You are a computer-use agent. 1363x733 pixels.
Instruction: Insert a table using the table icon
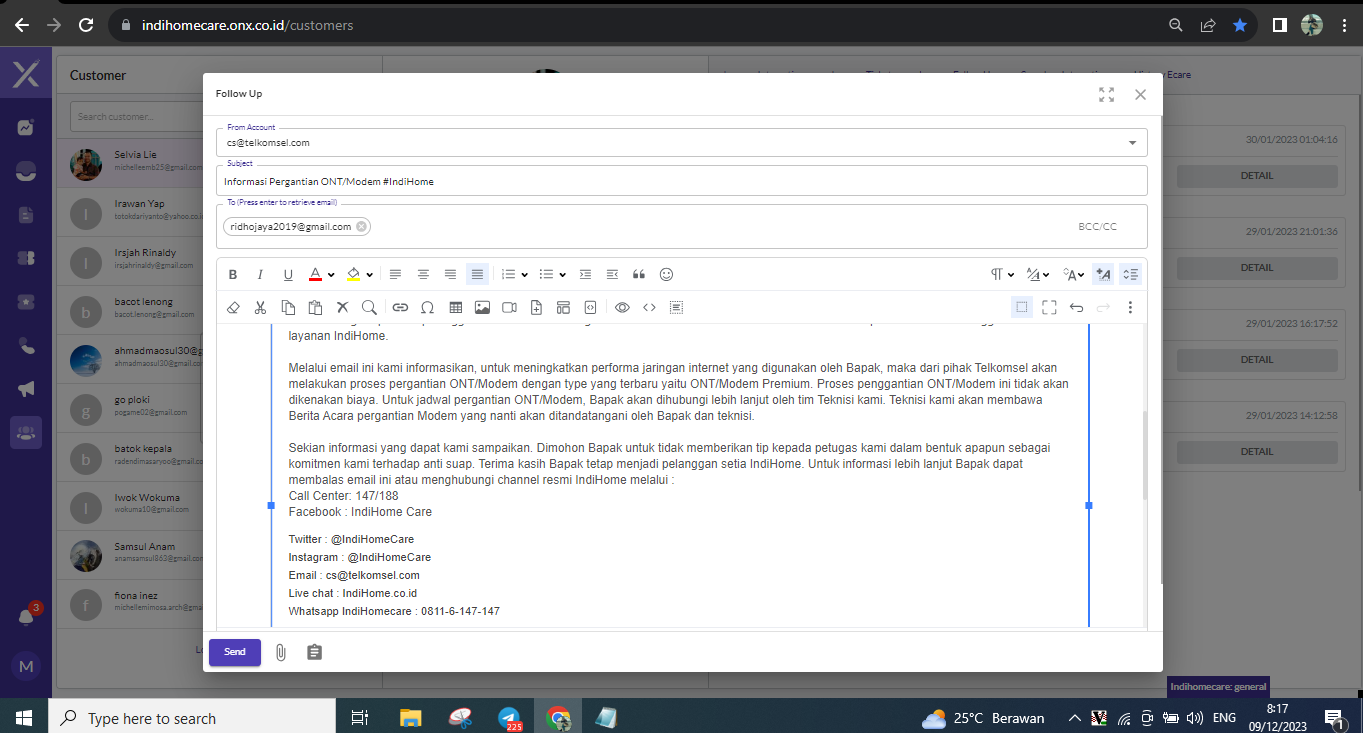[x=455, y=307]
